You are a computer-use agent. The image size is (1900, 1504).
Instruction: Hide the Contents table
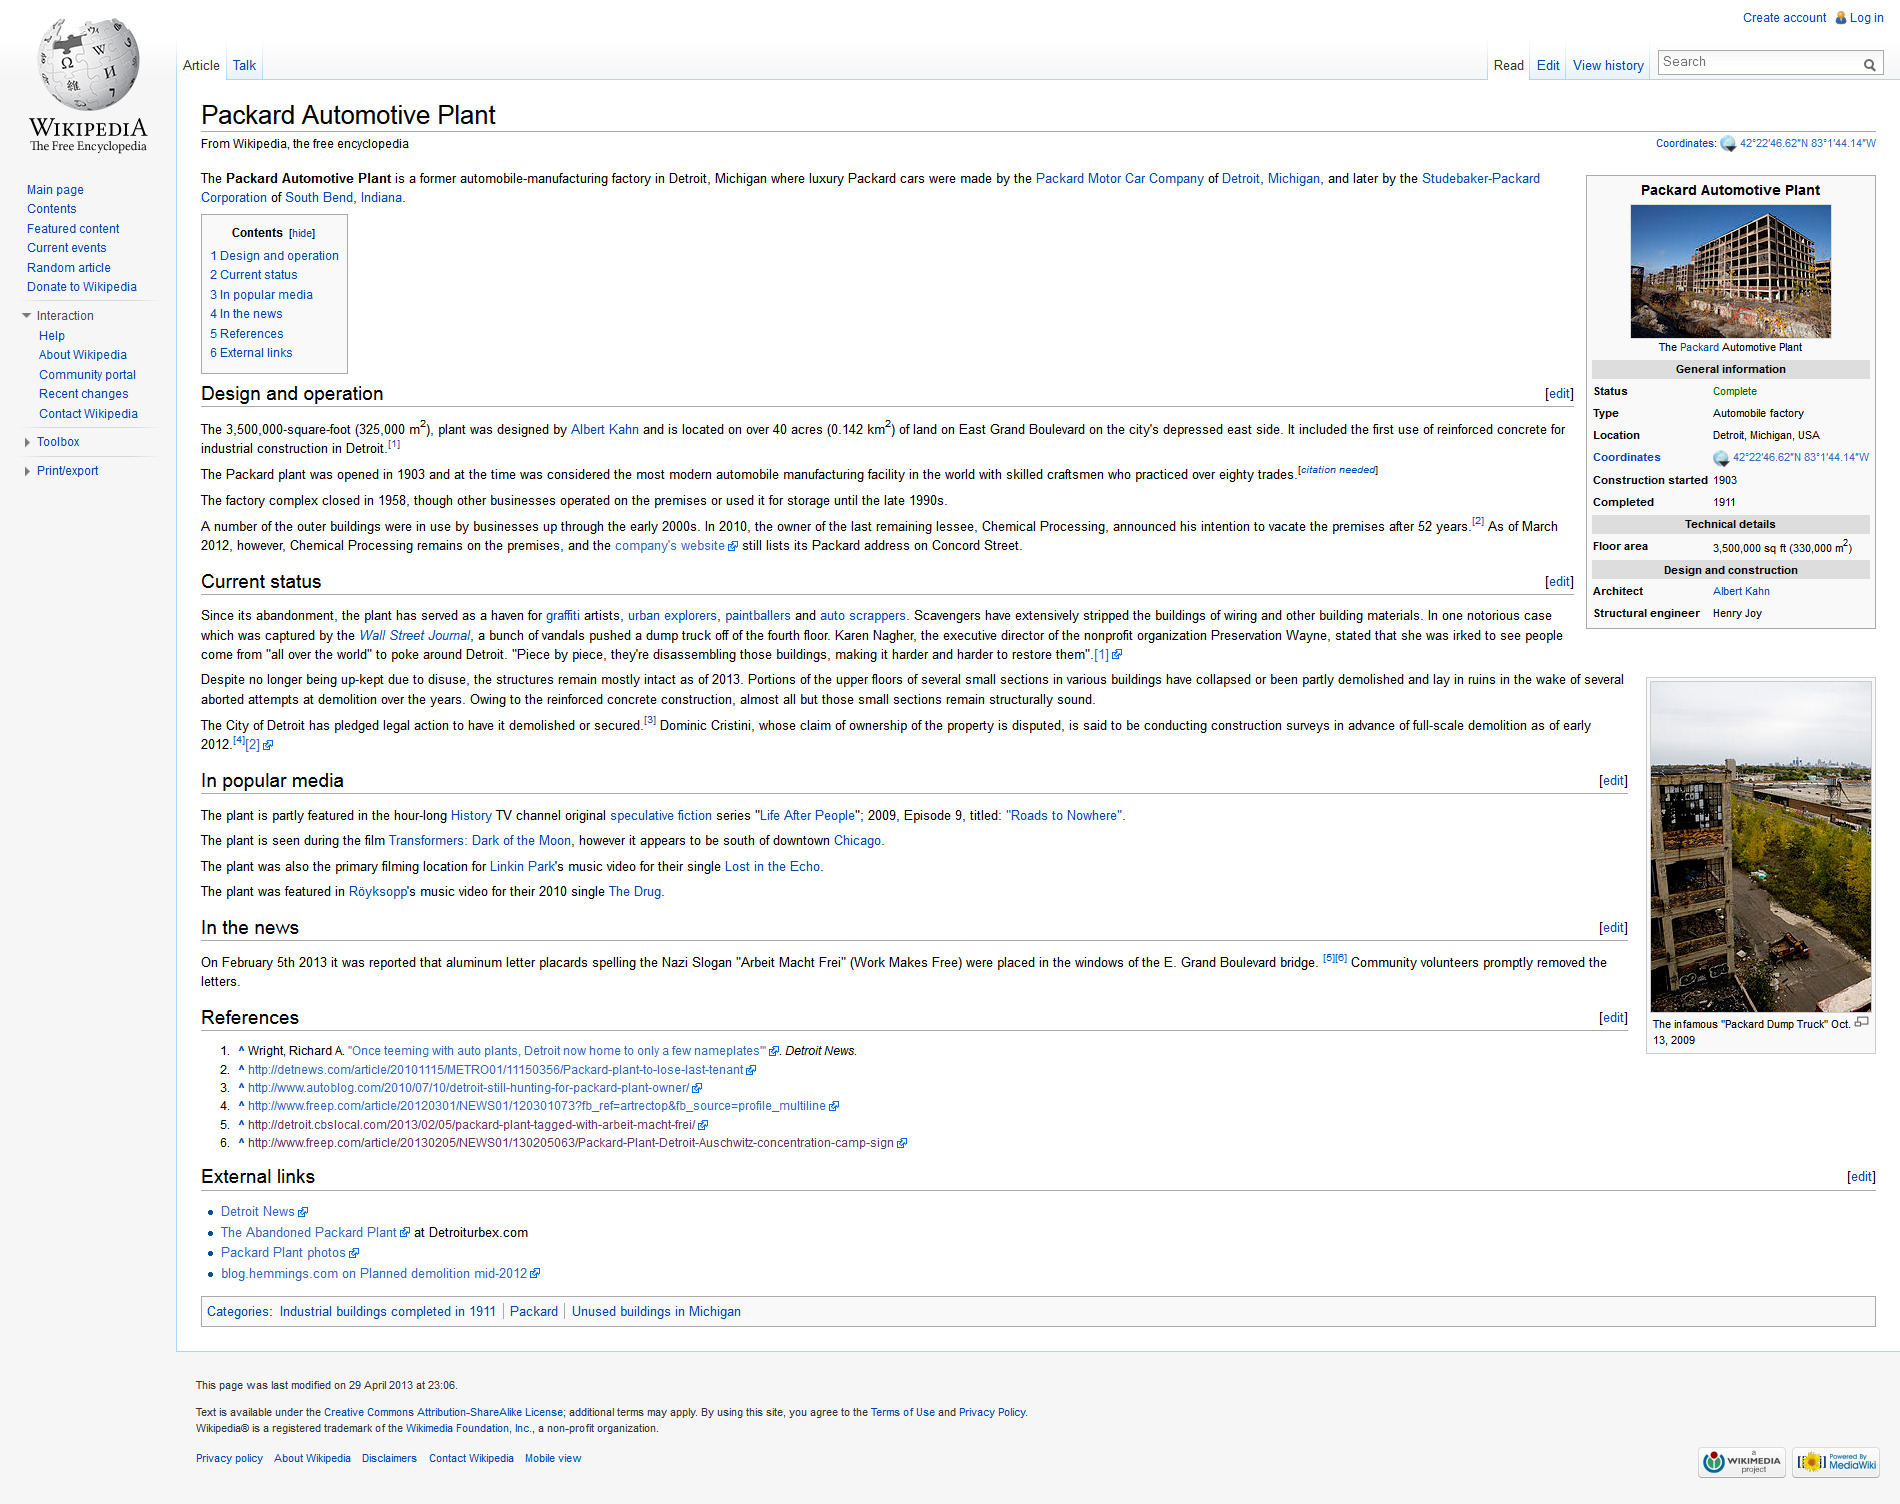tap(302, 233)
